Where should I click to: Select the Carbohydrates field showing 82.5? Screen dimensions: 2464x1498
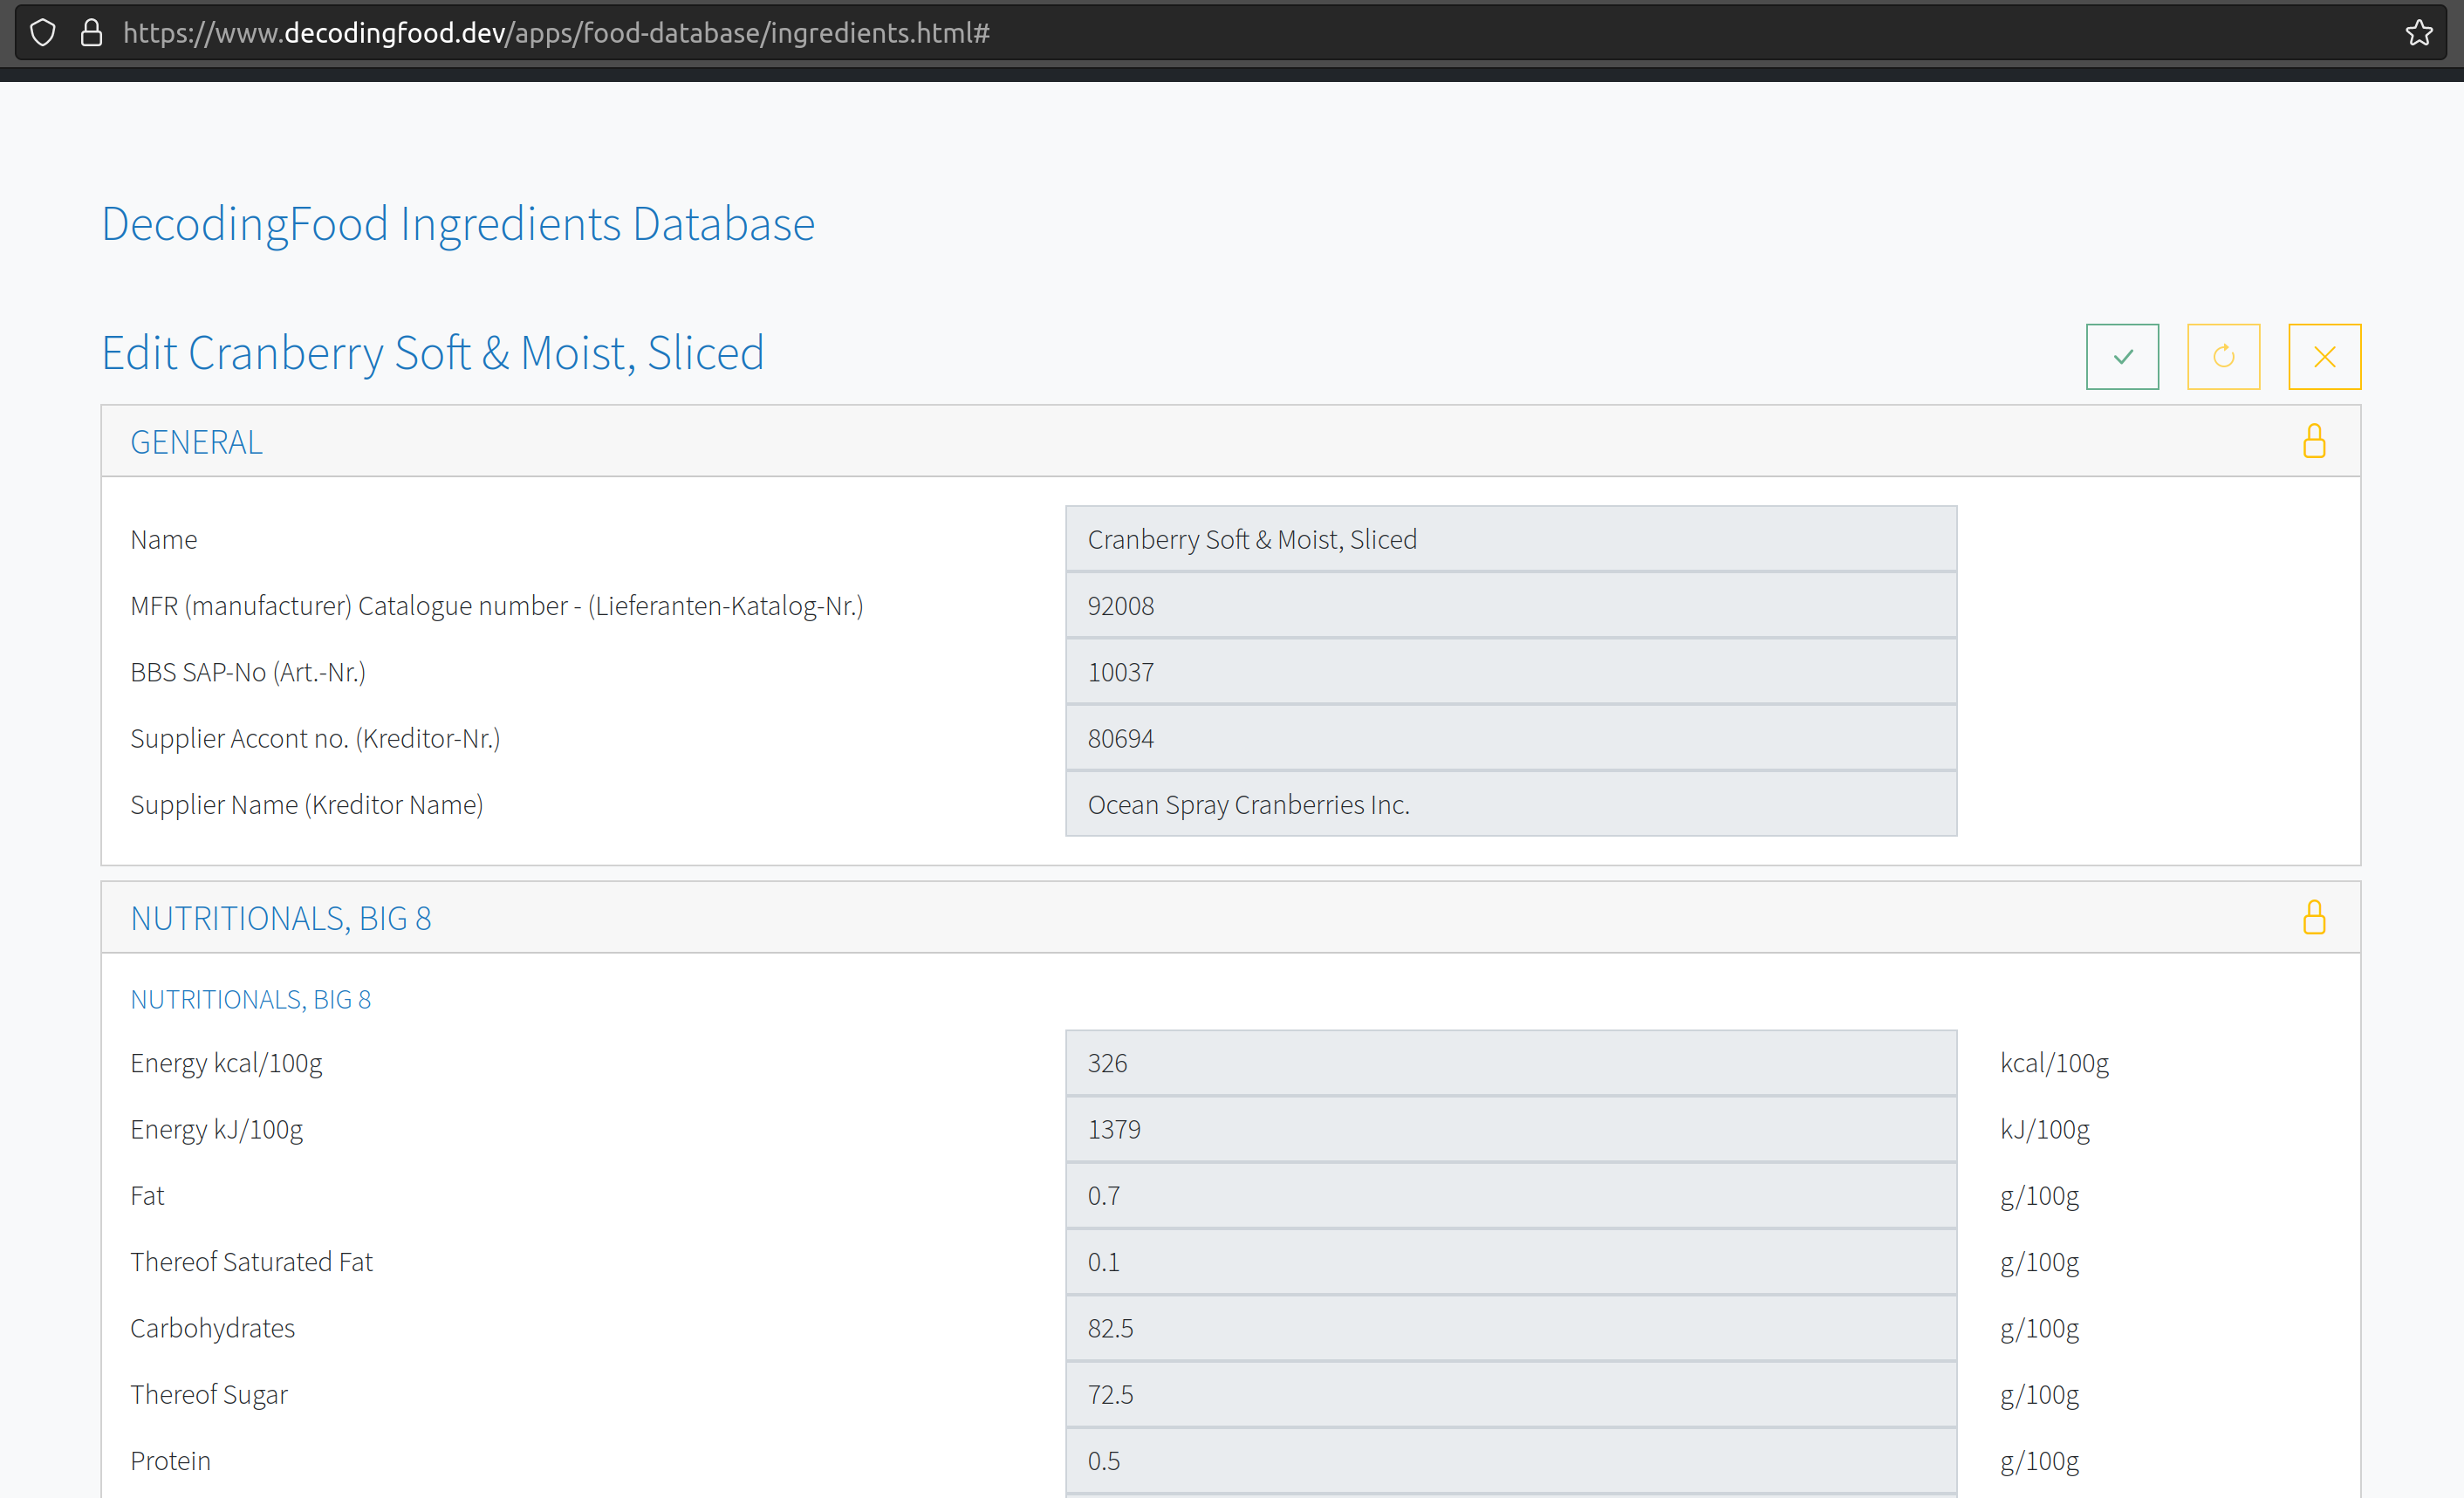point(1510,1328)
